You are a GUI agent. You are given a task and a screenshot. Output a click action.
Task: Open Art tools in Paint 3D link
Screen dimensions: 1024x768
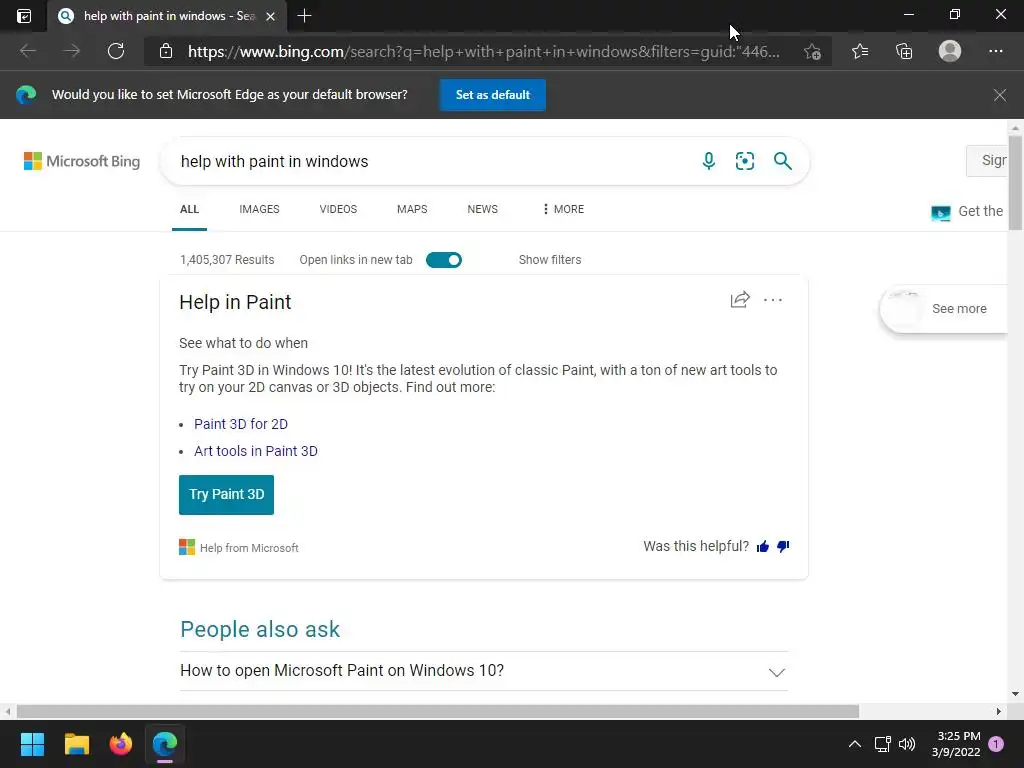click(x=256, y=451)
